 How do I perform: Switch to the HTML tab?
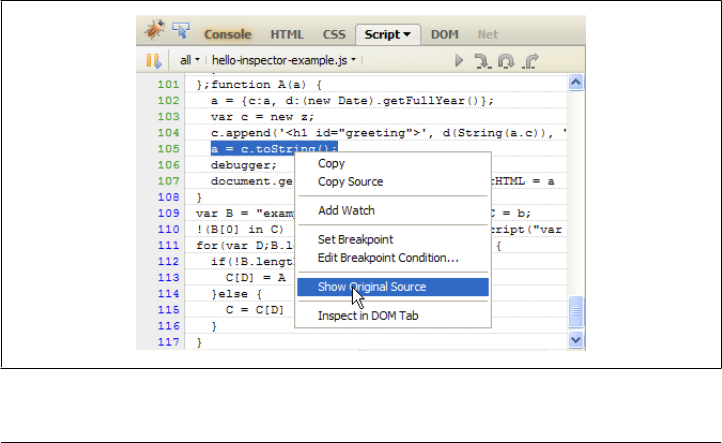pos(287,35)
